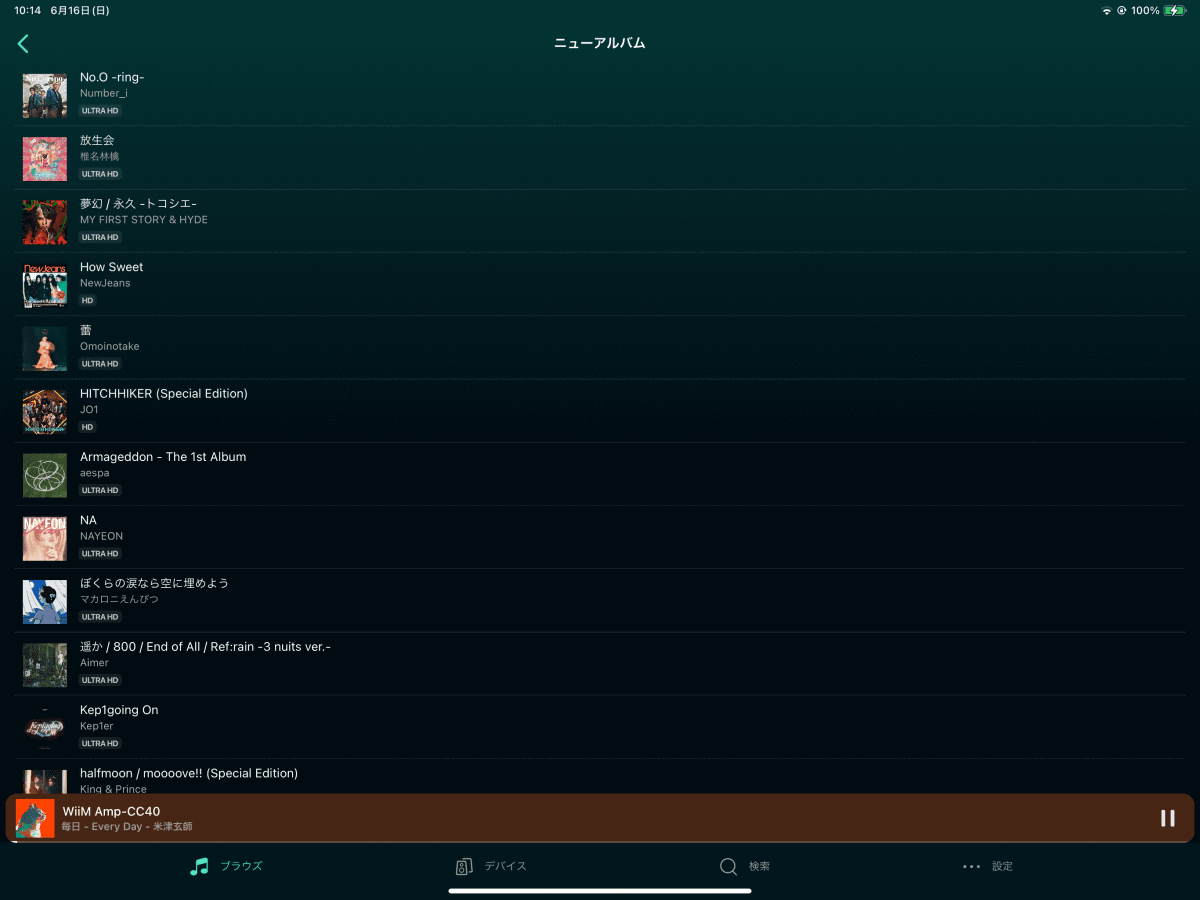Viewport: 1200px width, 900px height.
Task: Tap the artist name King & Prince
Action: (113, 789)
